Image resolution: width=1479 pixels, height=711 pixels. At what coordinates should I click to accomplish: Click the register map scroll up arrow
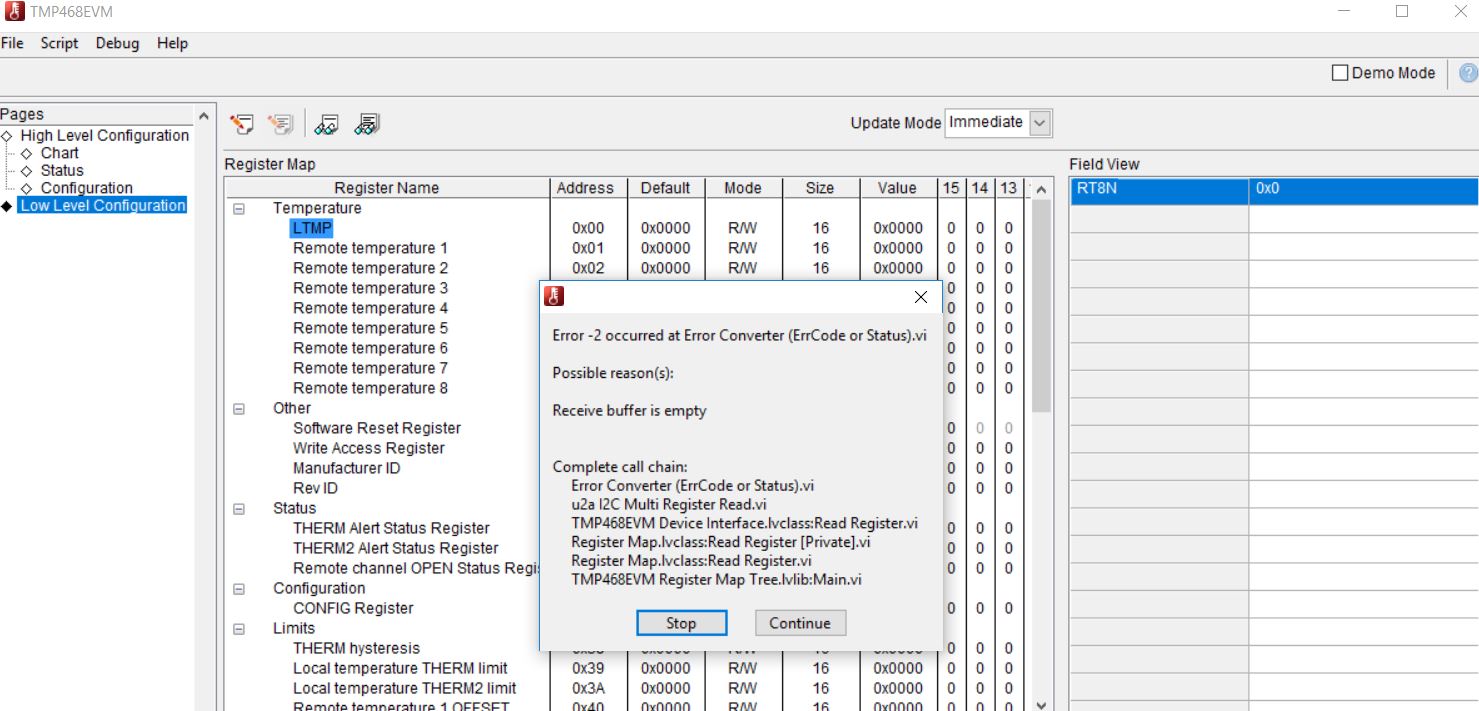[x=1041, y=189]
